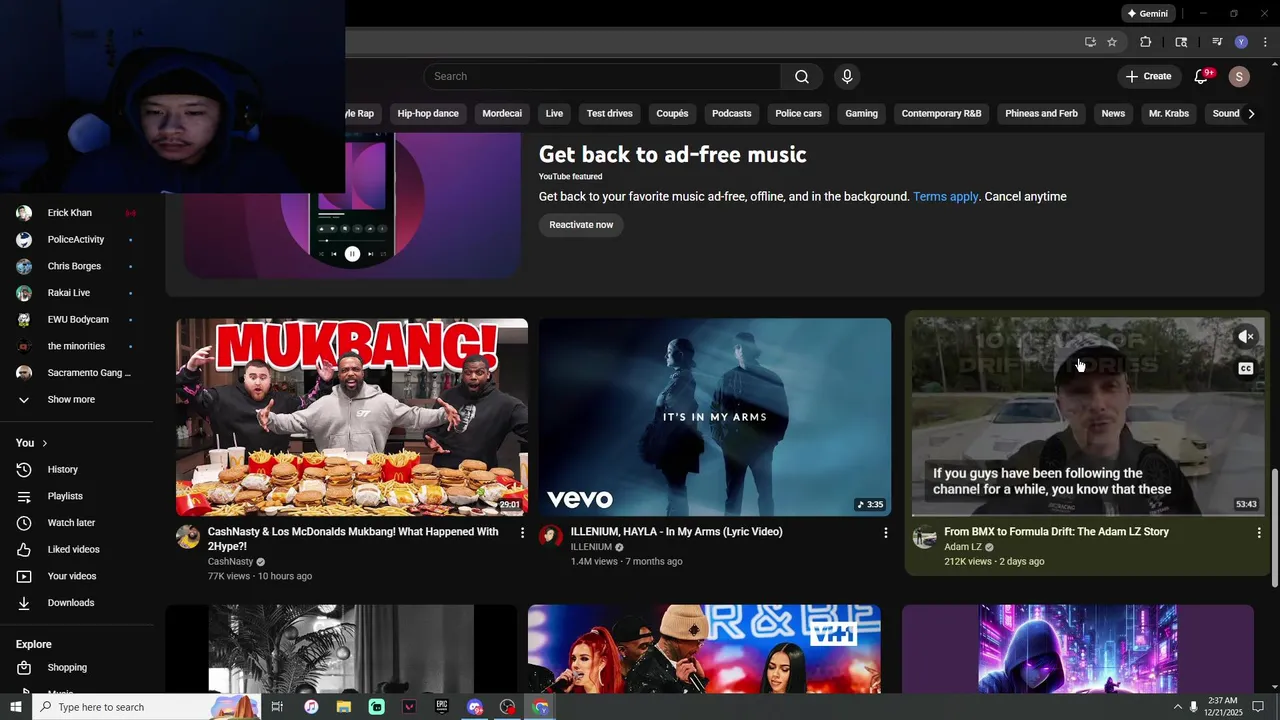Click the install app icon in address bar

tap(1090, 42)
